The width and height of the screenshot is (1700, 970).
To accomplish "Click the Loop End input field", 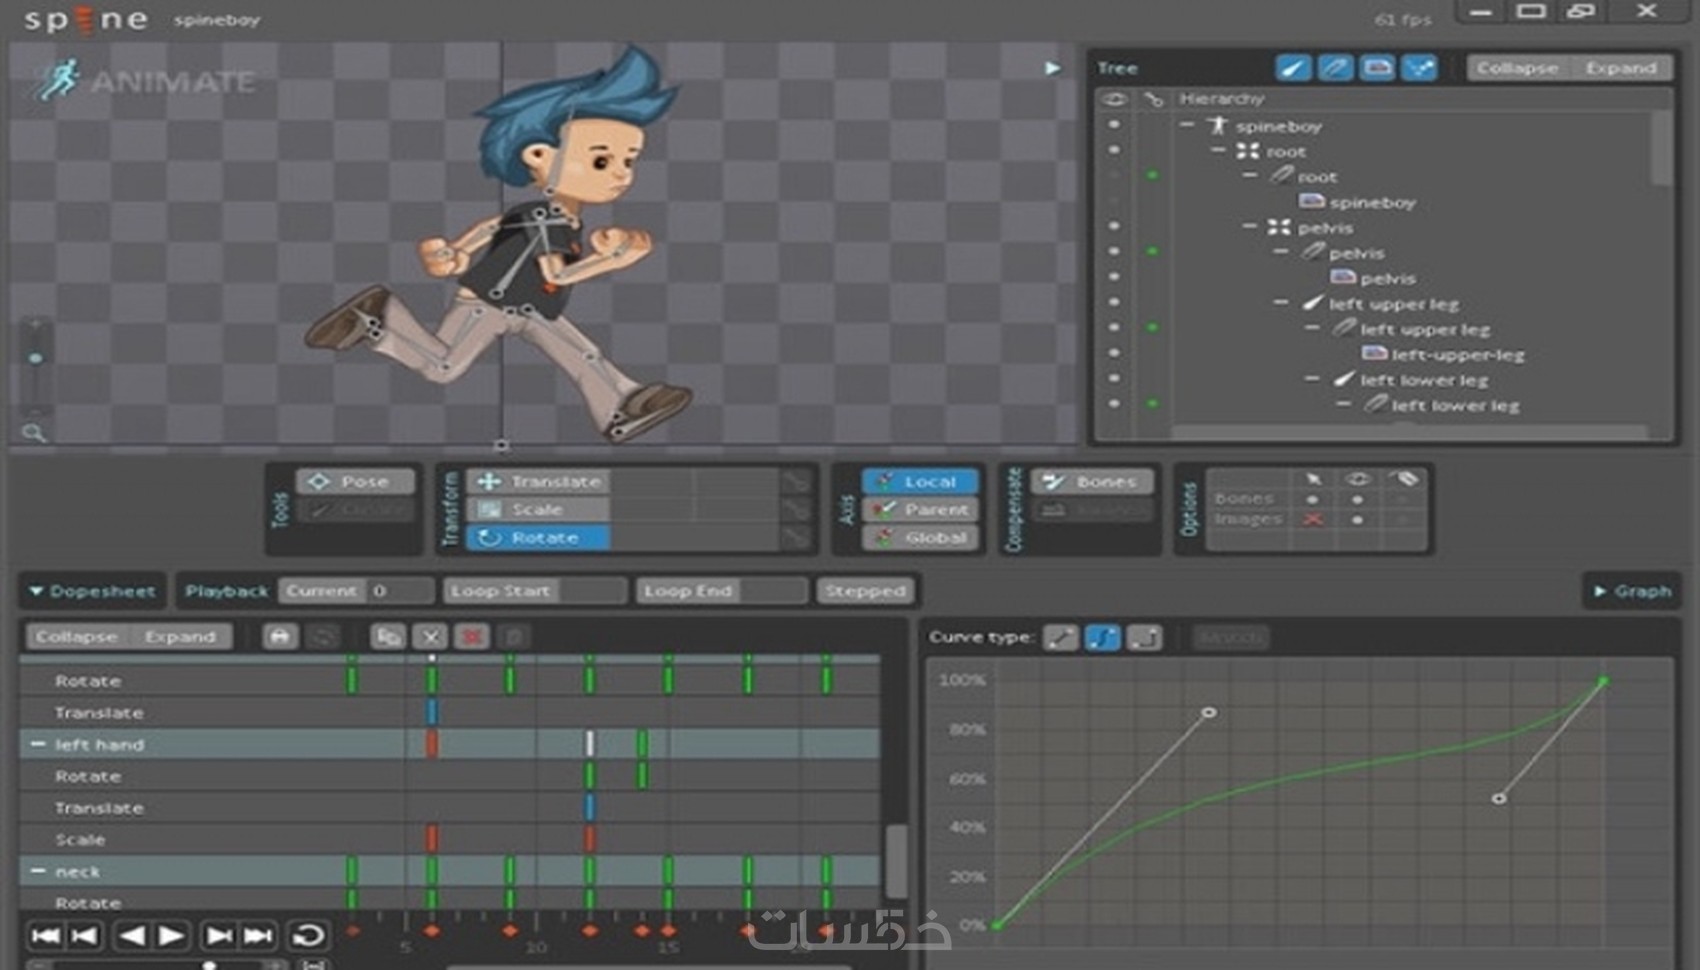I will pos(773,591).
